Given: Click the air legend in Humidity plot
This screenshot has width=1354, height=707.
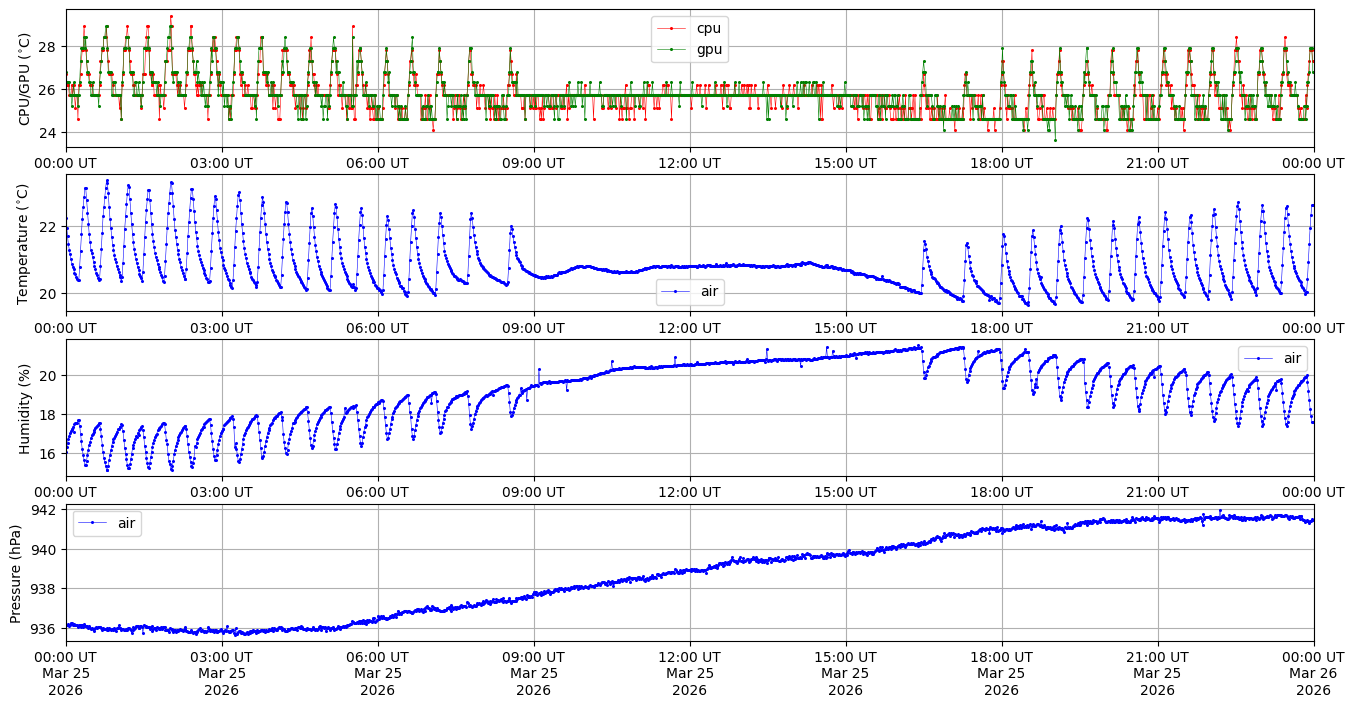Looking at the screenshot, I should coord(1272,358).
